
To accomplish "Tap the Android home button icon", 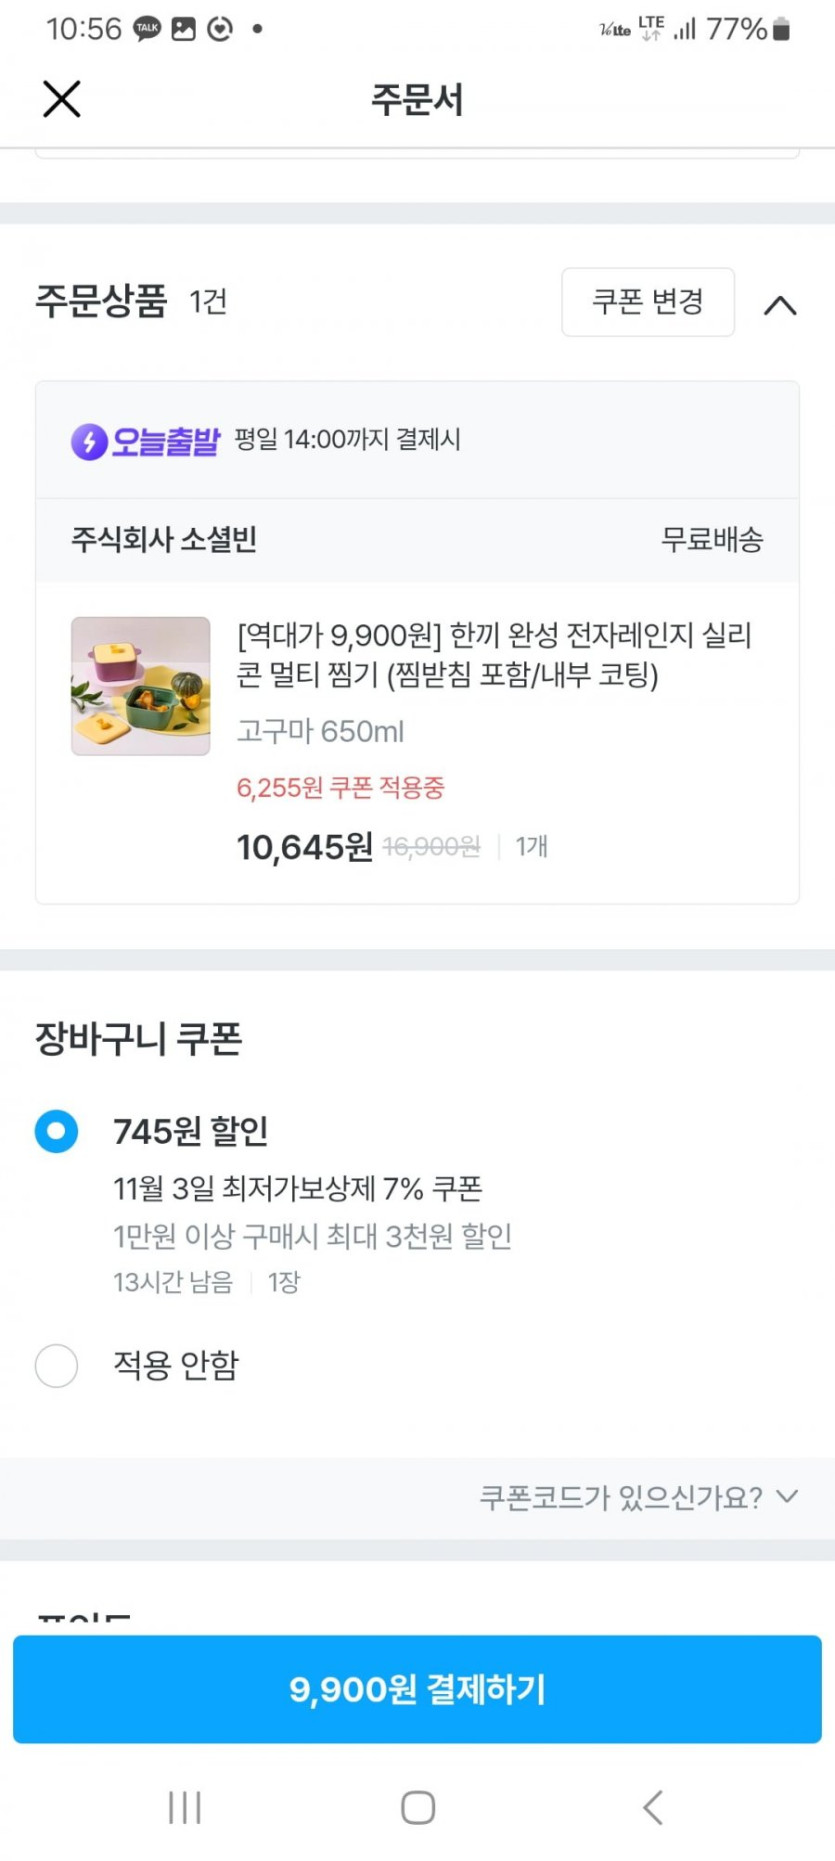I will click(x=418, y=1807).
